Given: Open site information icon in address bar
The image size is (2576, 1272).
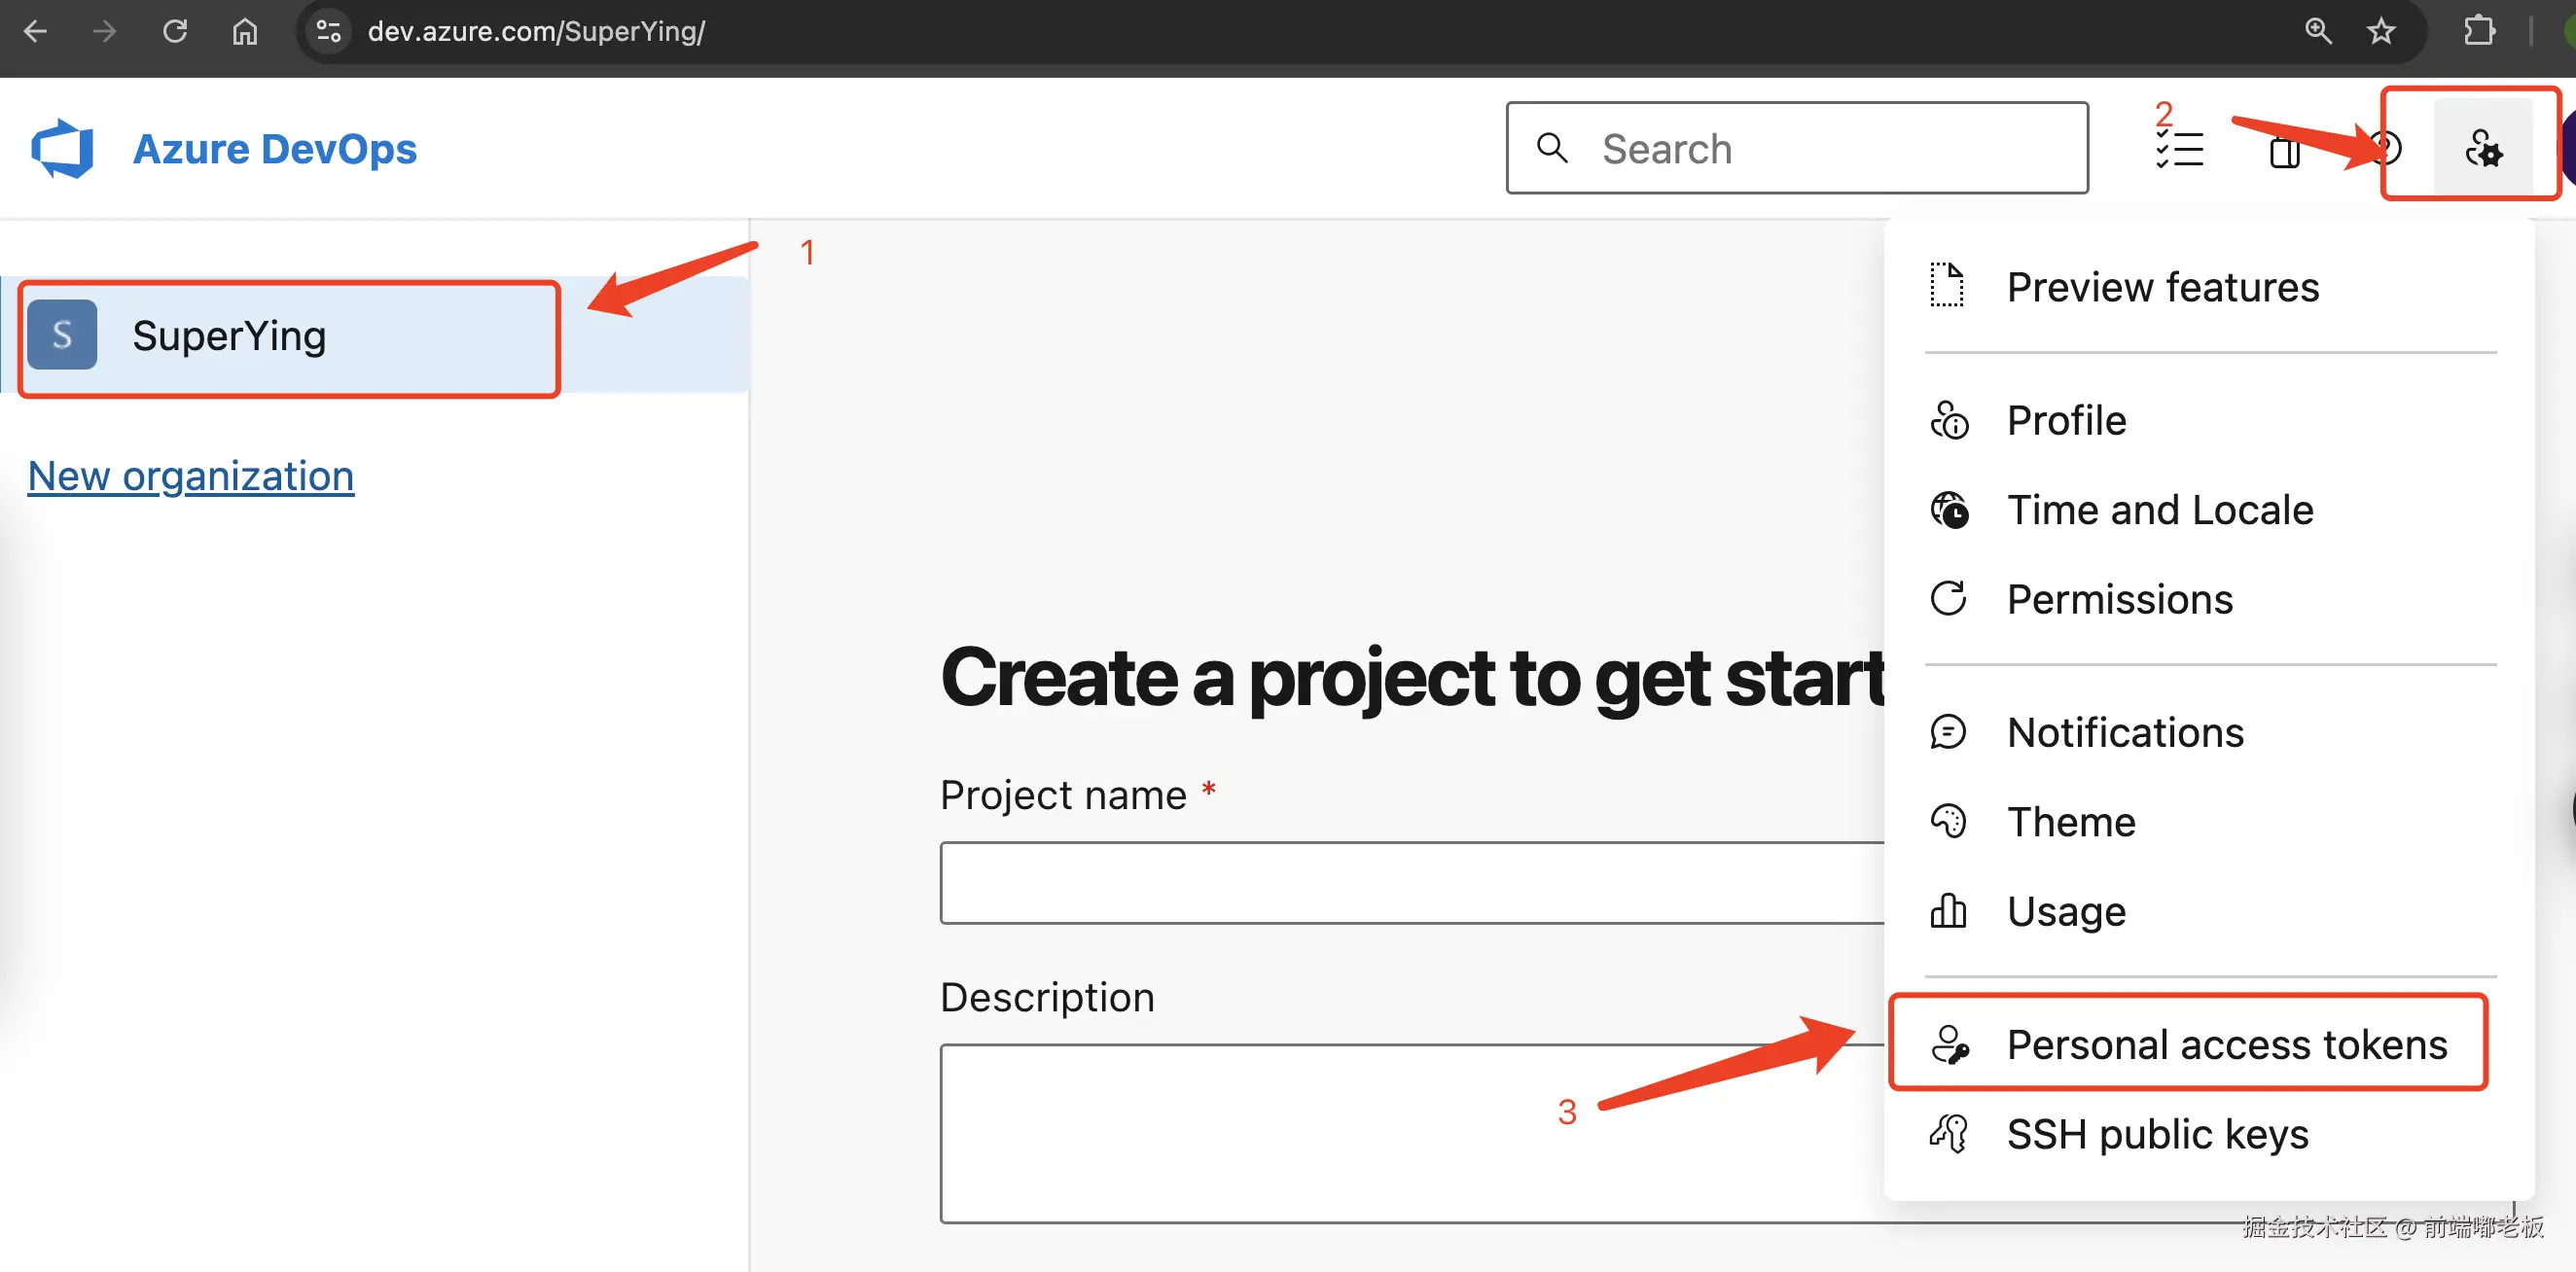Looking at the screenshot, I should click(x=329, y=31).
